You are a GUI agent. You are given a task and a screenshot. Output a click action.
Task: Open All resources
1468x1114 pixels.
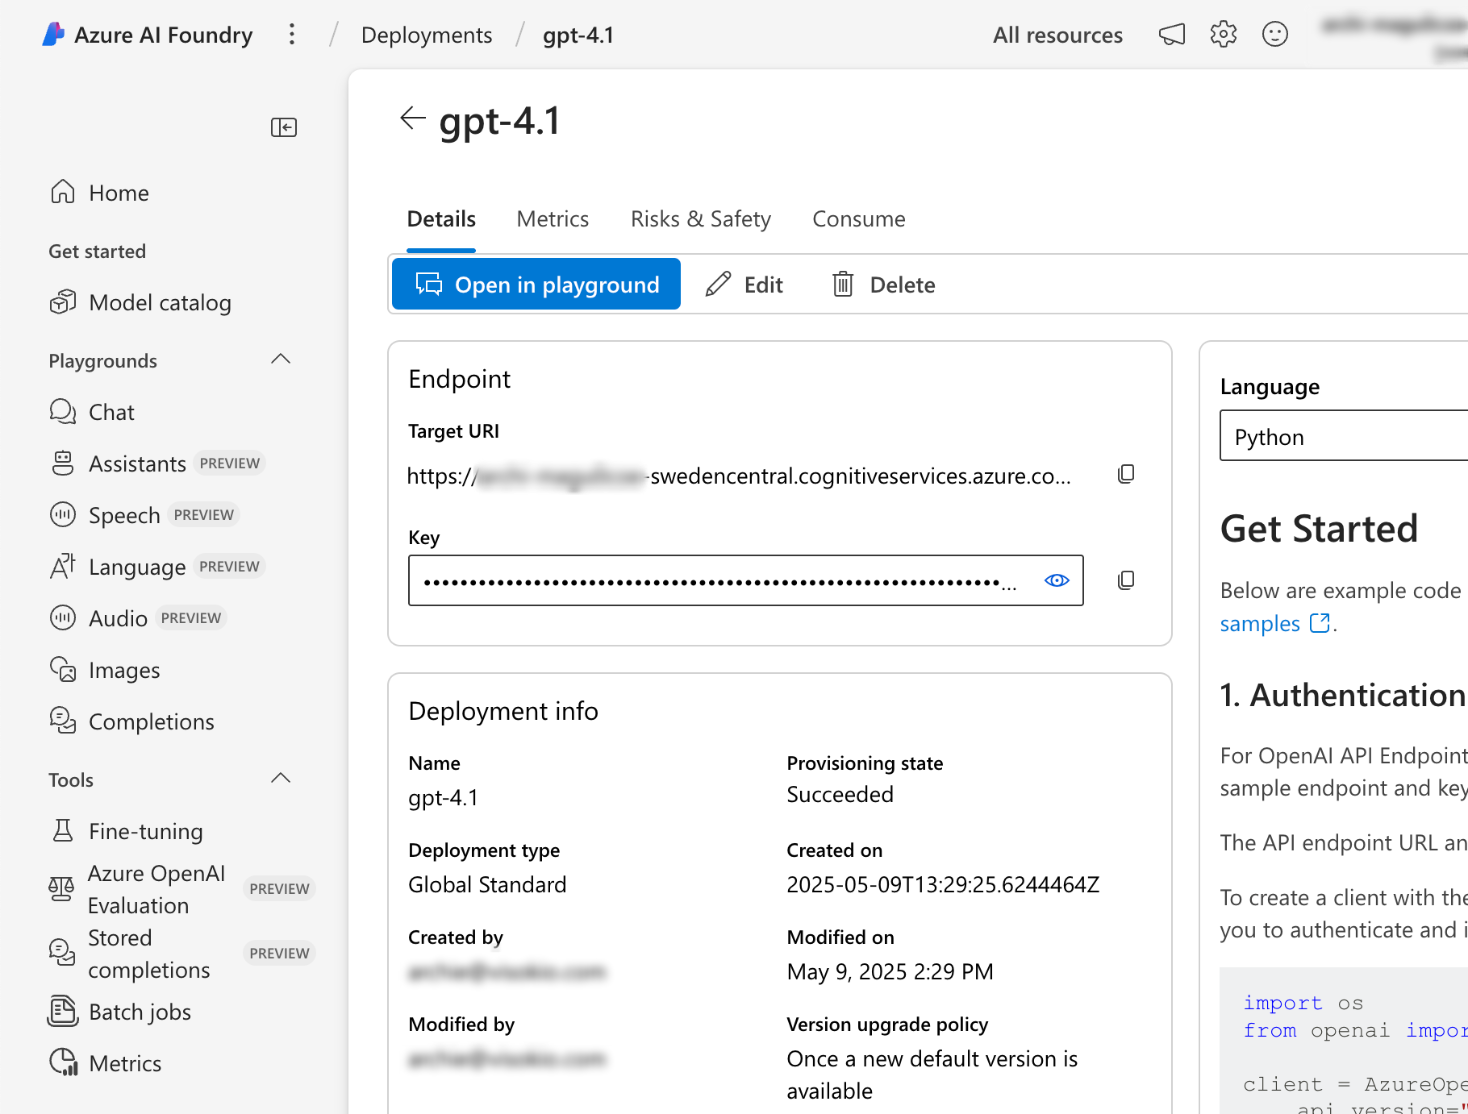[x=1058, y=35]
